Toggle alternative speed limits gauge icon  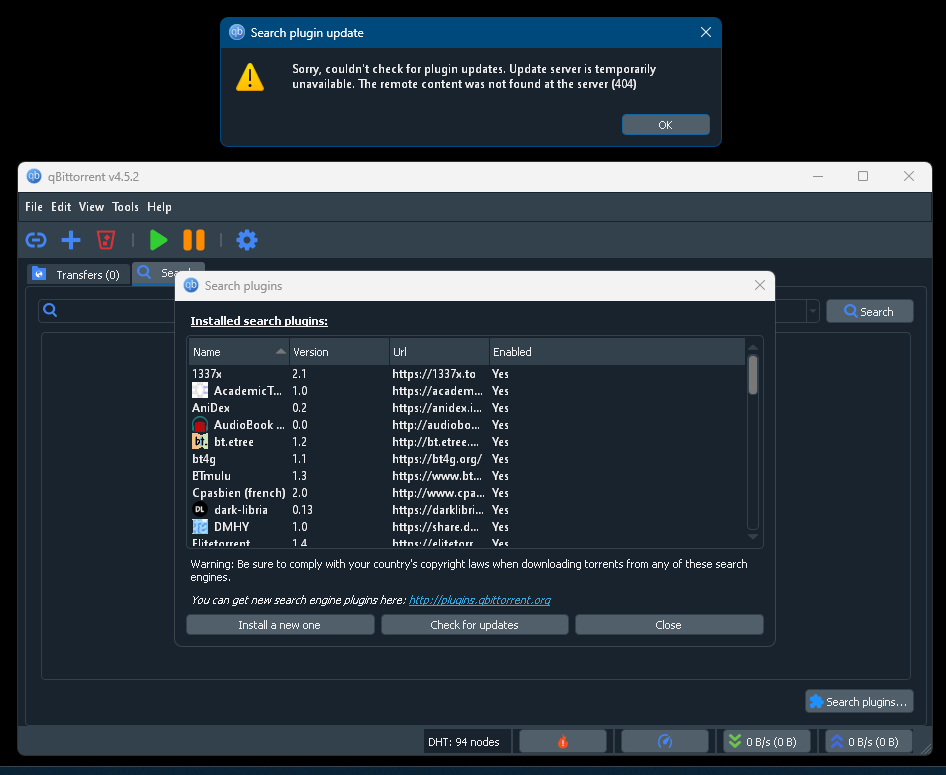point(665,742)
